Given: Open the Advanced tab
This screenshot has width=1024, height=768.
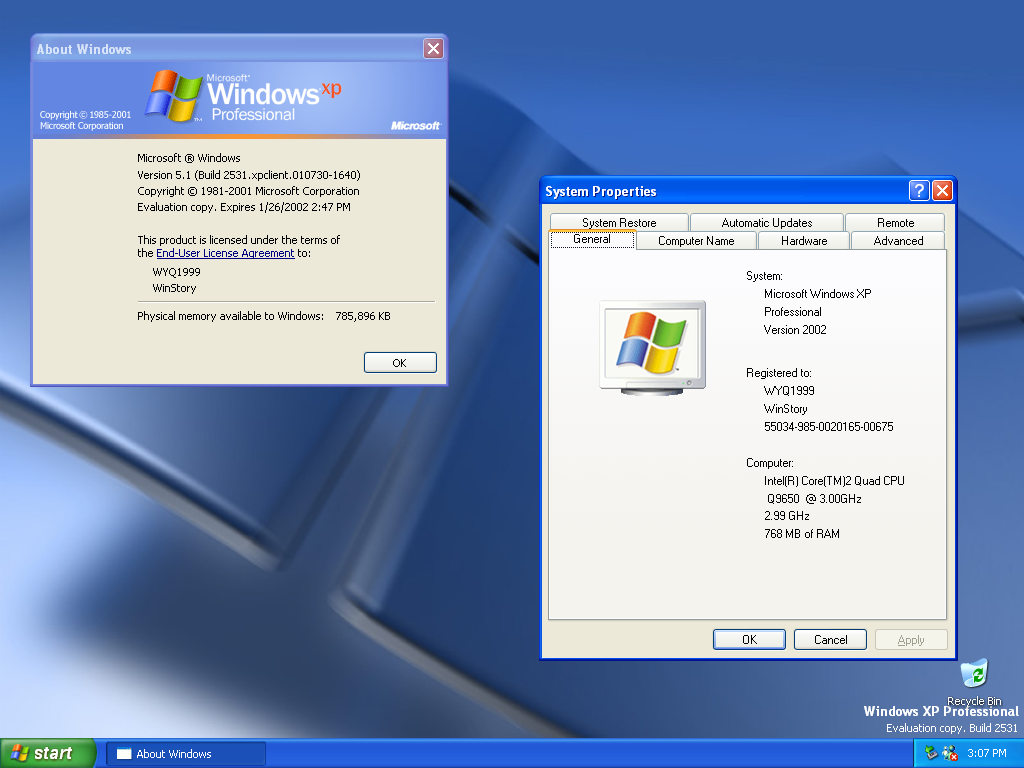Looking at the screenshot, I should point(898,241).
